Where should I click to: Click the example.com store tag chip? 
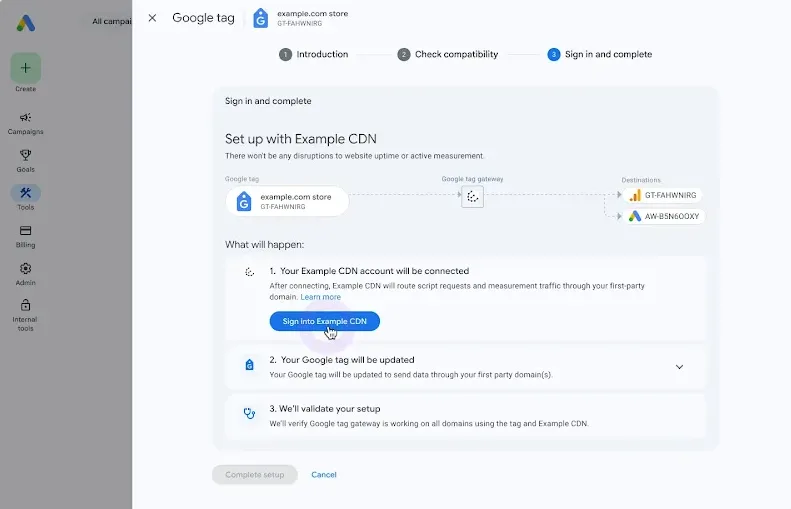tap(287, 201)
